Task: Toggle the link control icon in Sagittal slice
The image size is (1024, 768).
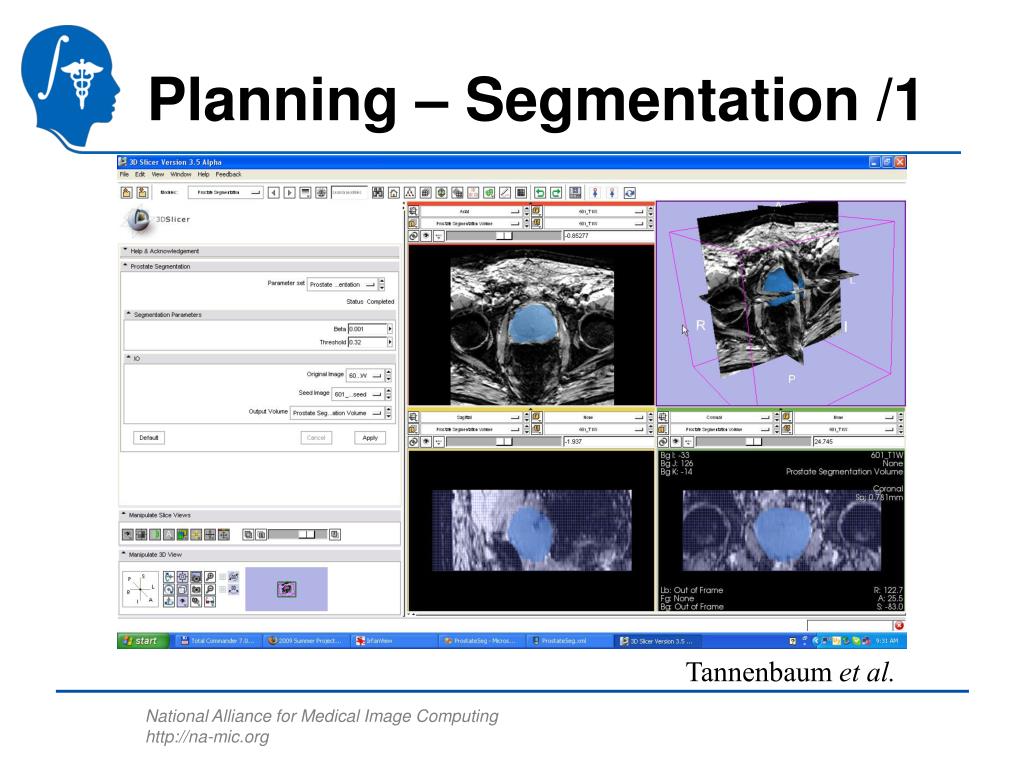Action: (413, 442)
